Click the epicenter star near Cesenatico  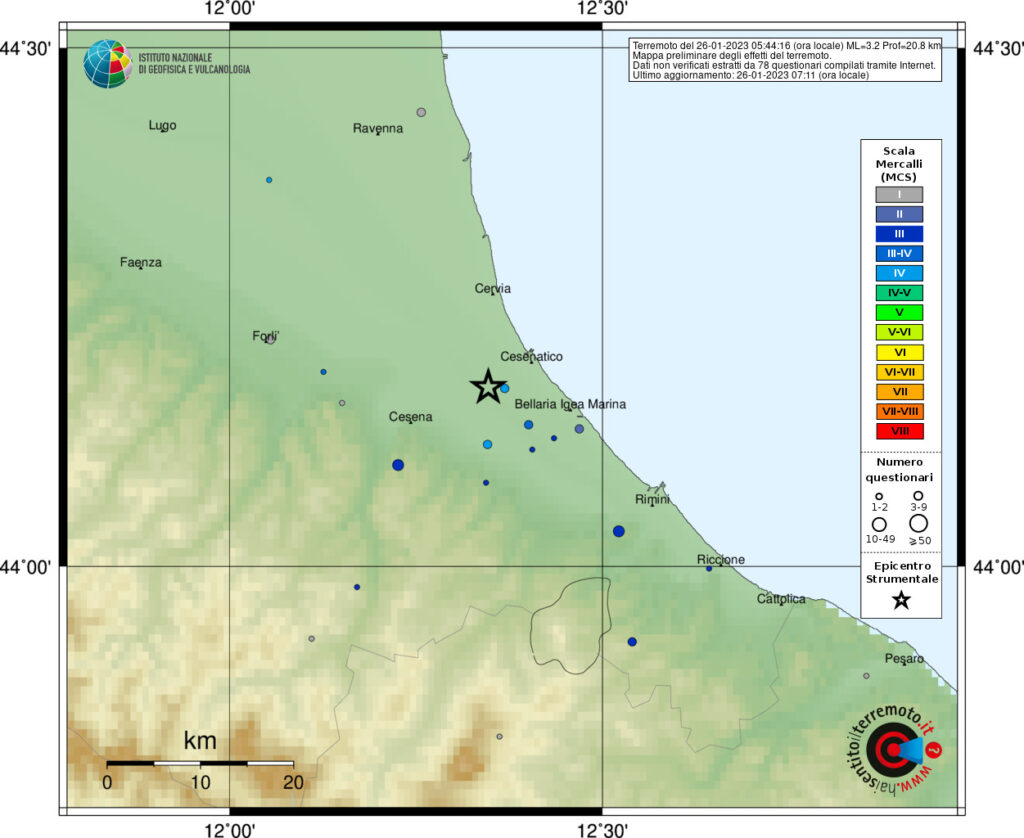pos(488,387)
